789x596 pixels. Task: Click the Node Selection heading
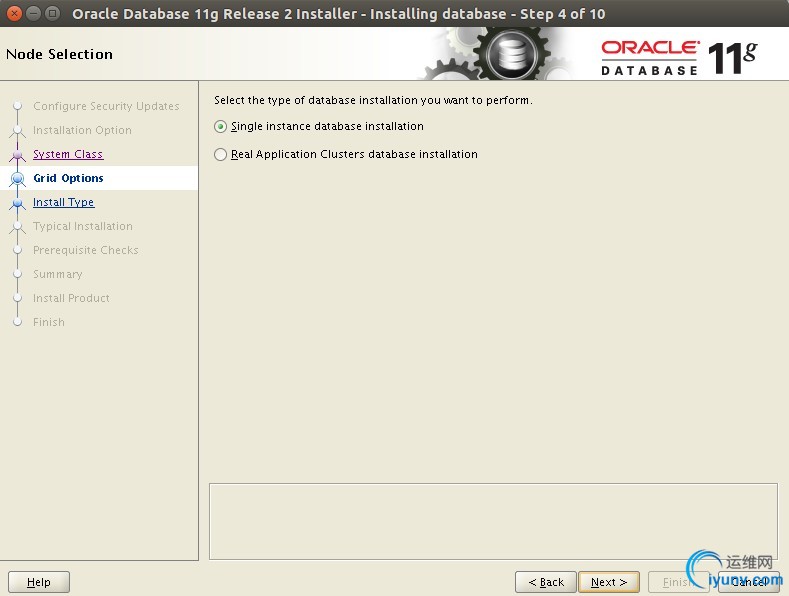[59, 54]
